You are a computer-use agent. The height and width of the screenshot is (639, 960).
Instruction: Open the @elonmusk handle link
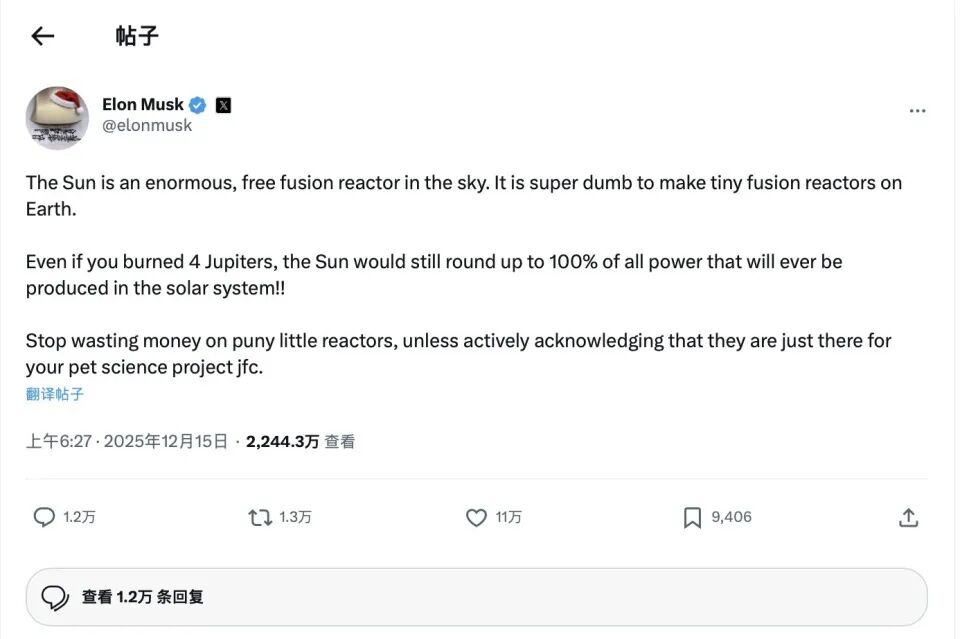147,126
